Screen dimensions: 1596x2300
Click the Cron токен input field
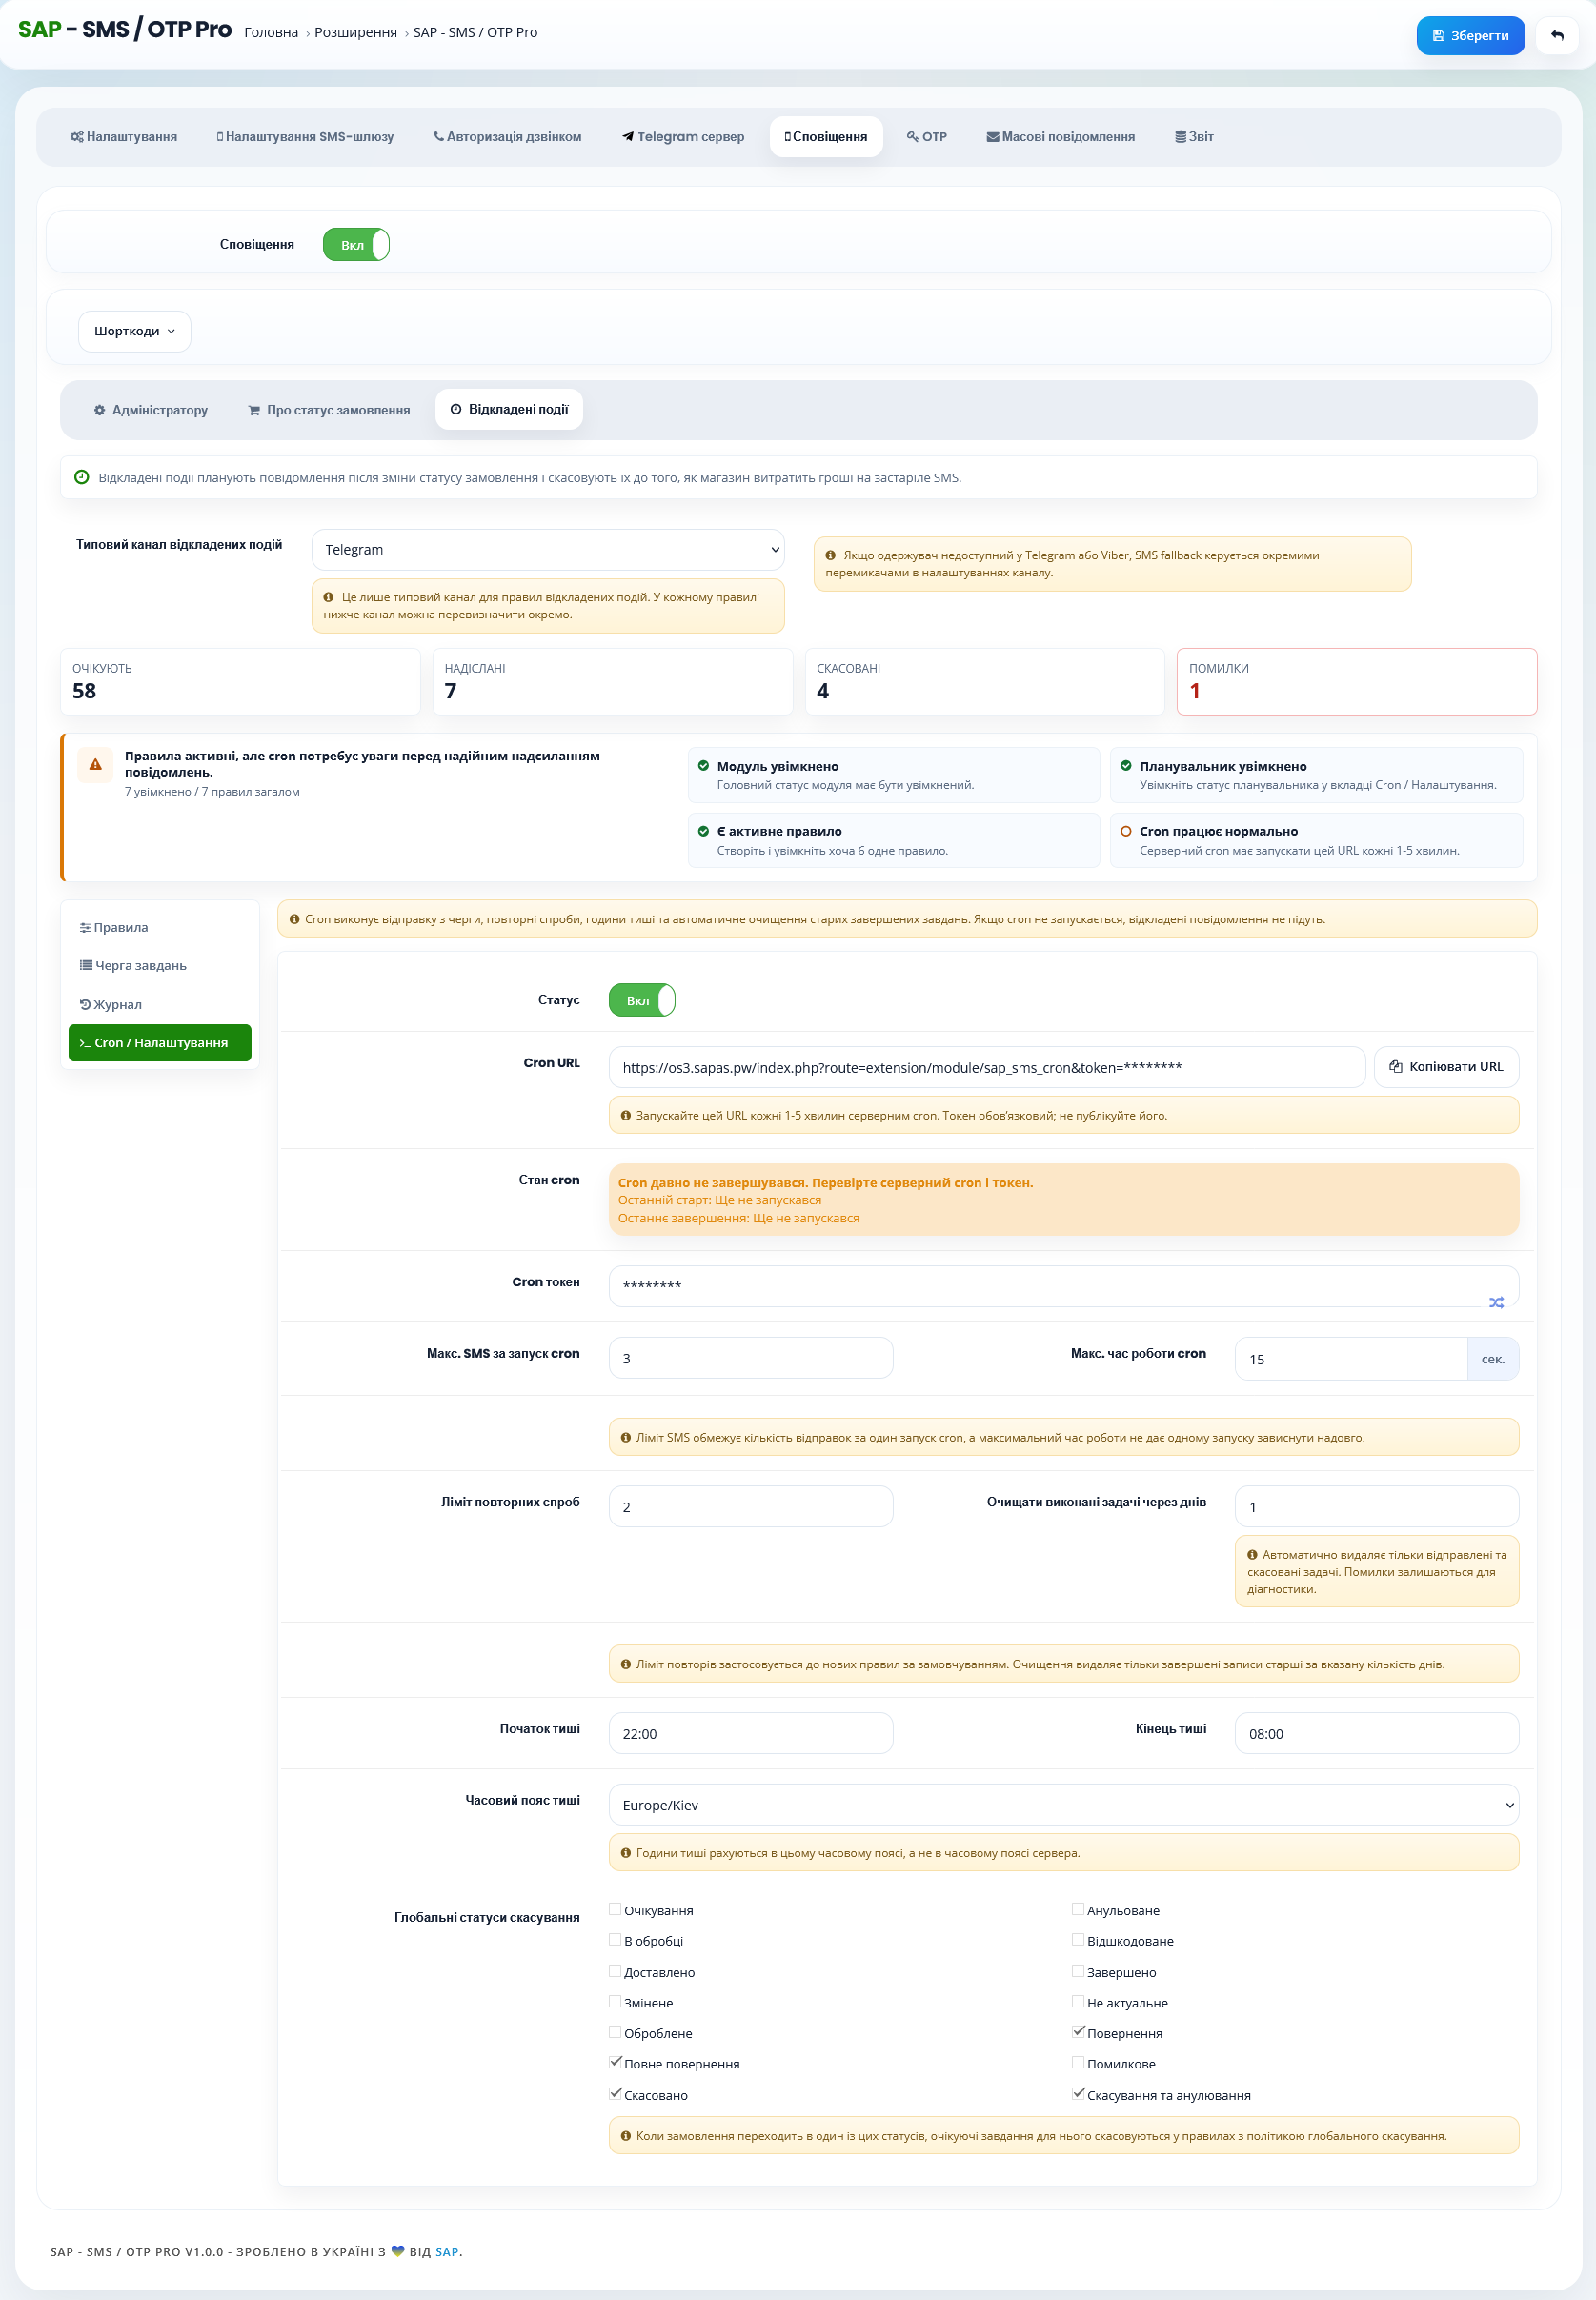[1064, 1285]
